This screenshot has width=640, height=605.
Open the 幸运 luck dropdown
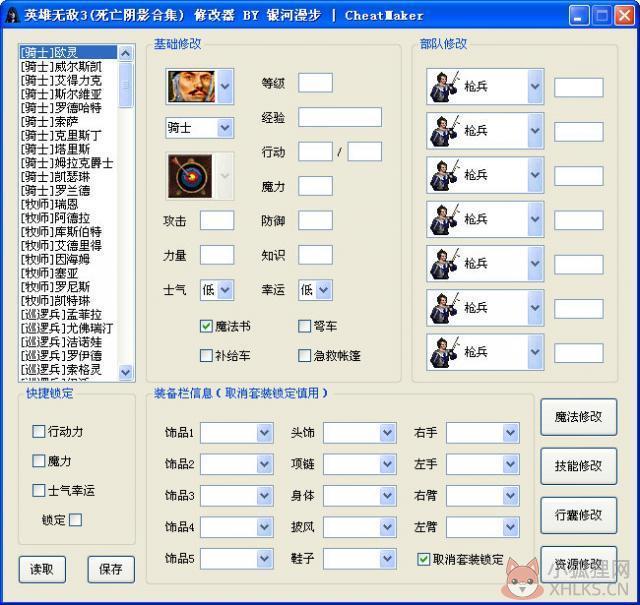coord(324,290)
